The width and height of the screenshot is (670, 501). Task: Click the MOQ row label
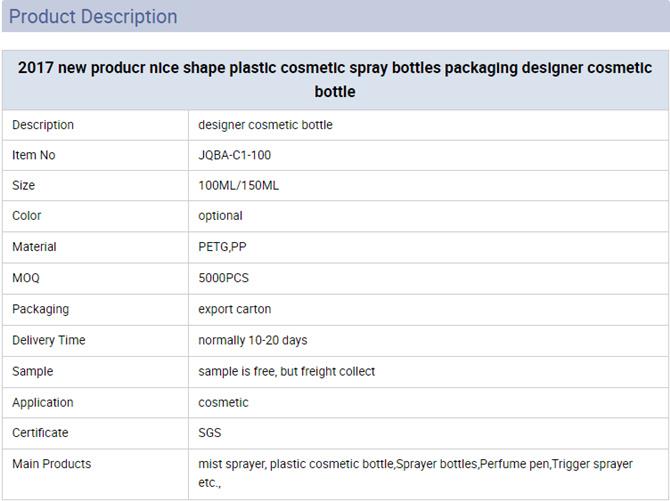click(x=26, y=278)
